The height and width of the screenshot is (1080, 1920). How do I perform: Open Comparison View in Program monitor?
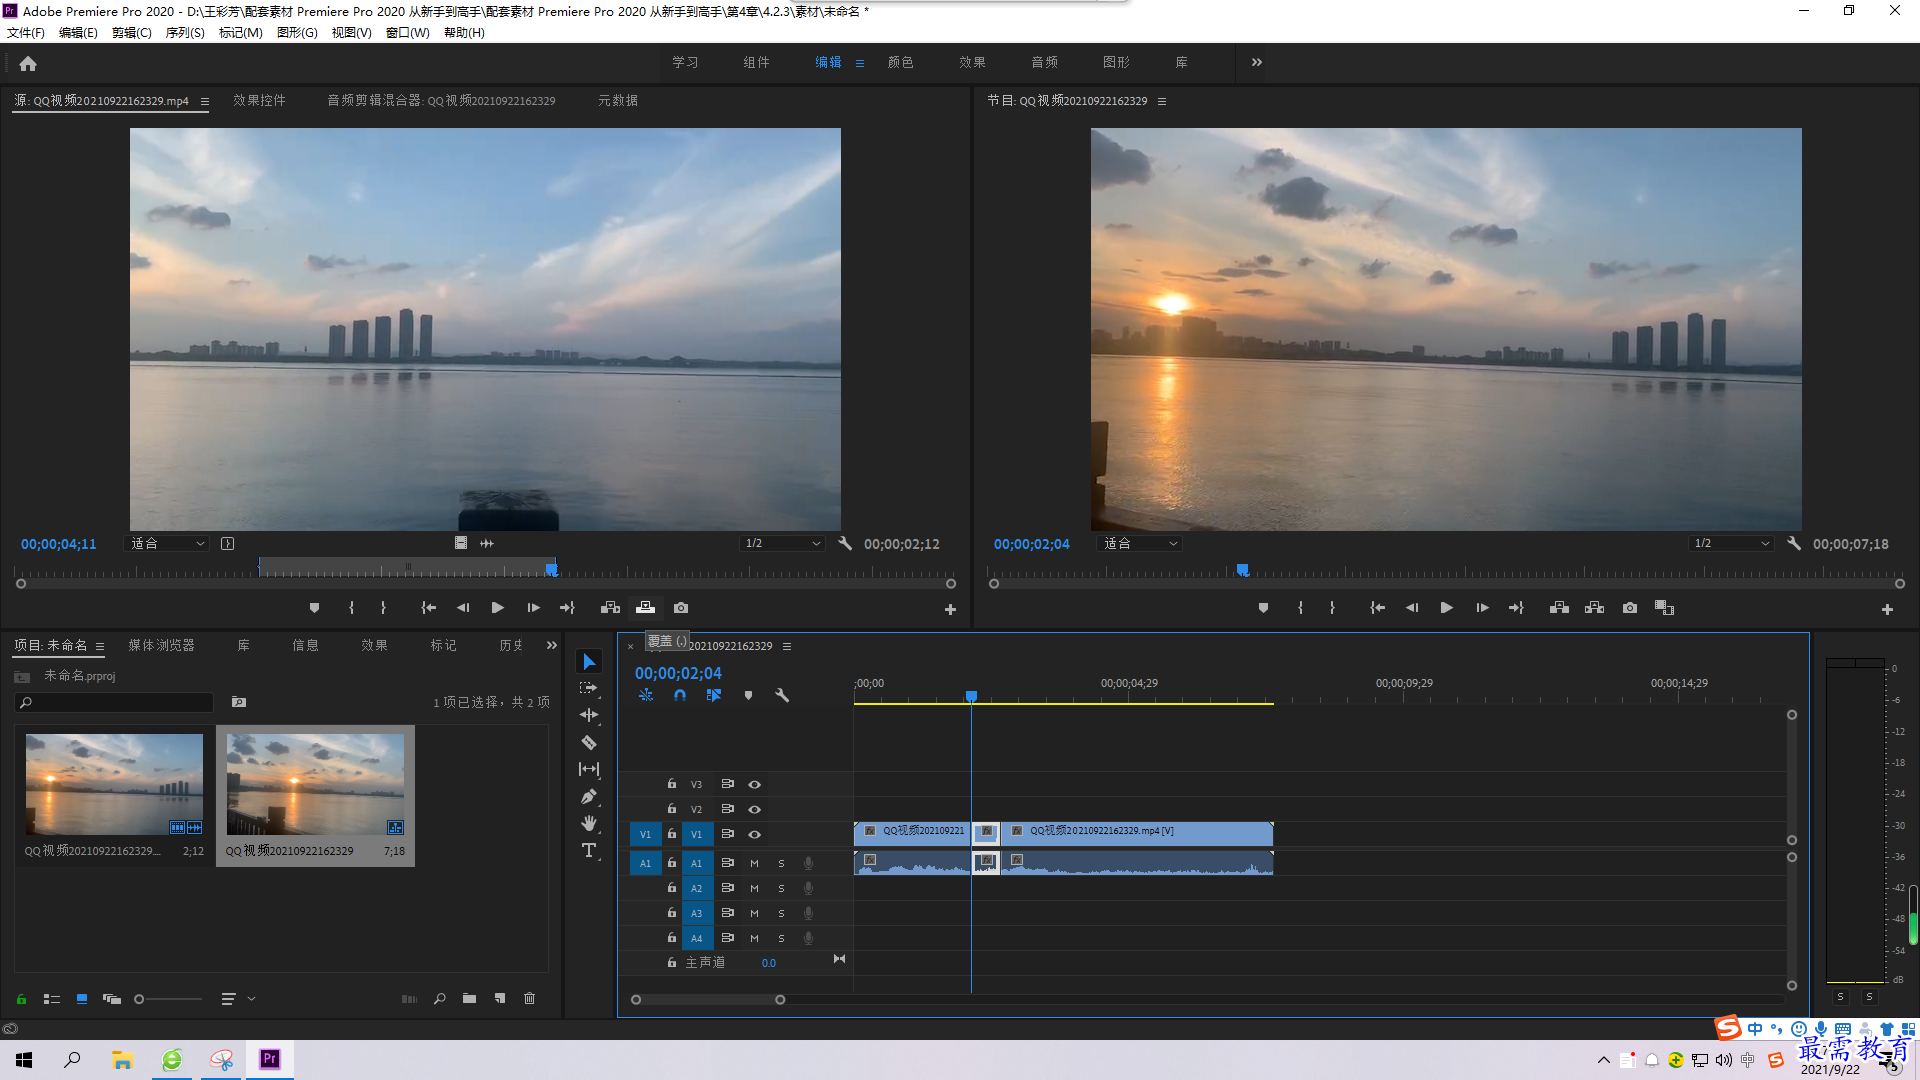coord(1664,608)
